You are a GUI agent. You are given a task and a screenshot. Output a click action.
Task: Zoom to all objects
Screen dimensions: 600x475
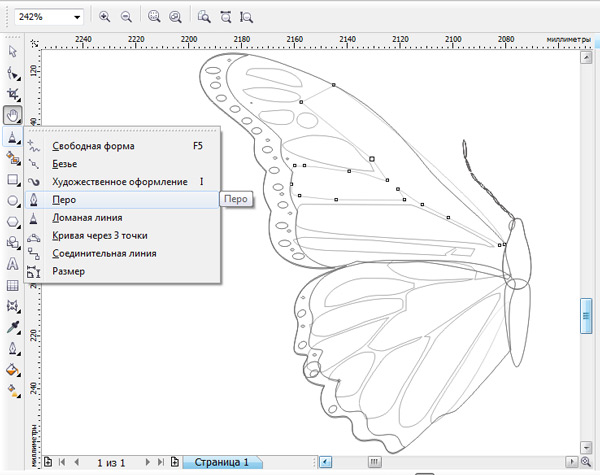pyautogui.click(x=175, y=17)
